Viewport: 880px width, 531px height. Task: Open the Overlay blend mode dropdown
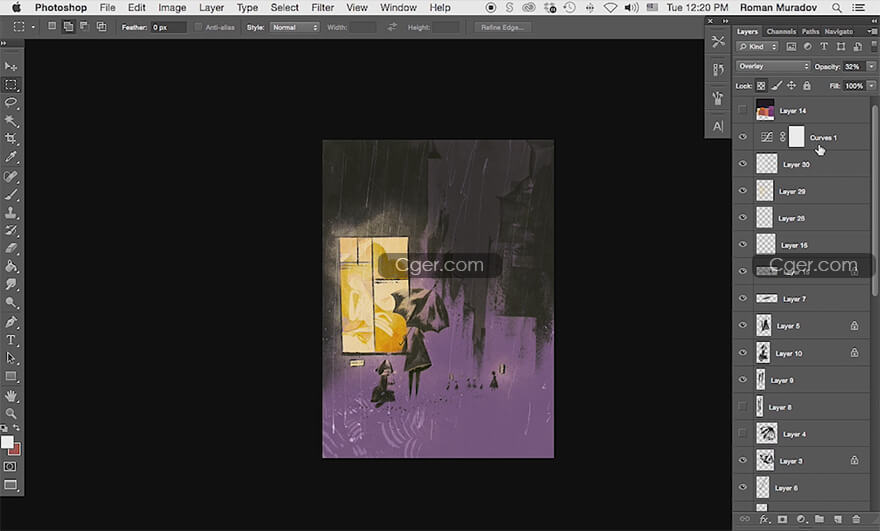pos(773,66)
